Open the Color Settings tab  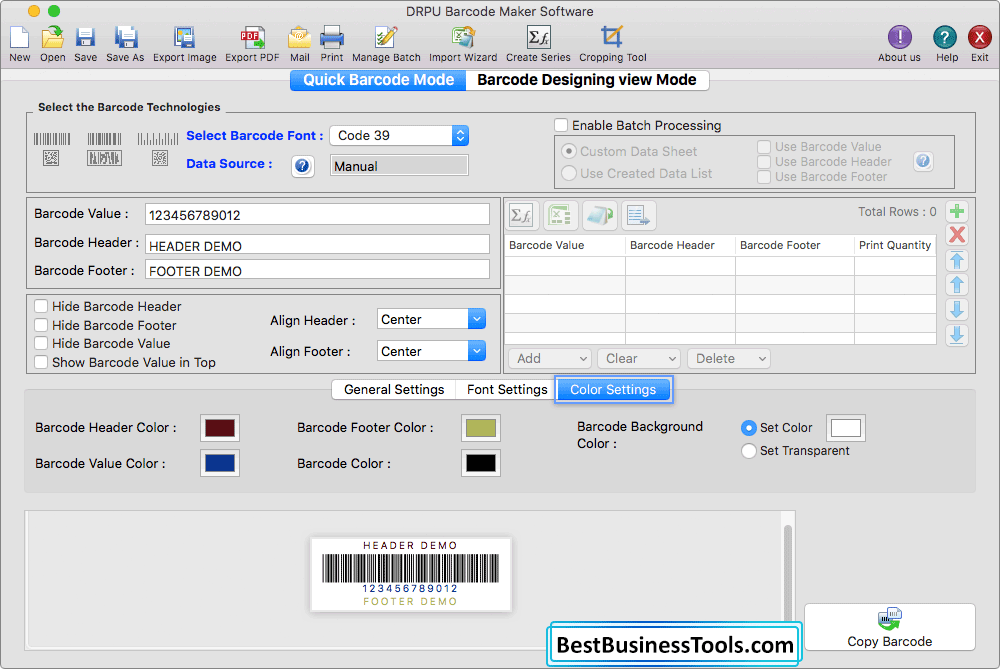coord(614,390)
